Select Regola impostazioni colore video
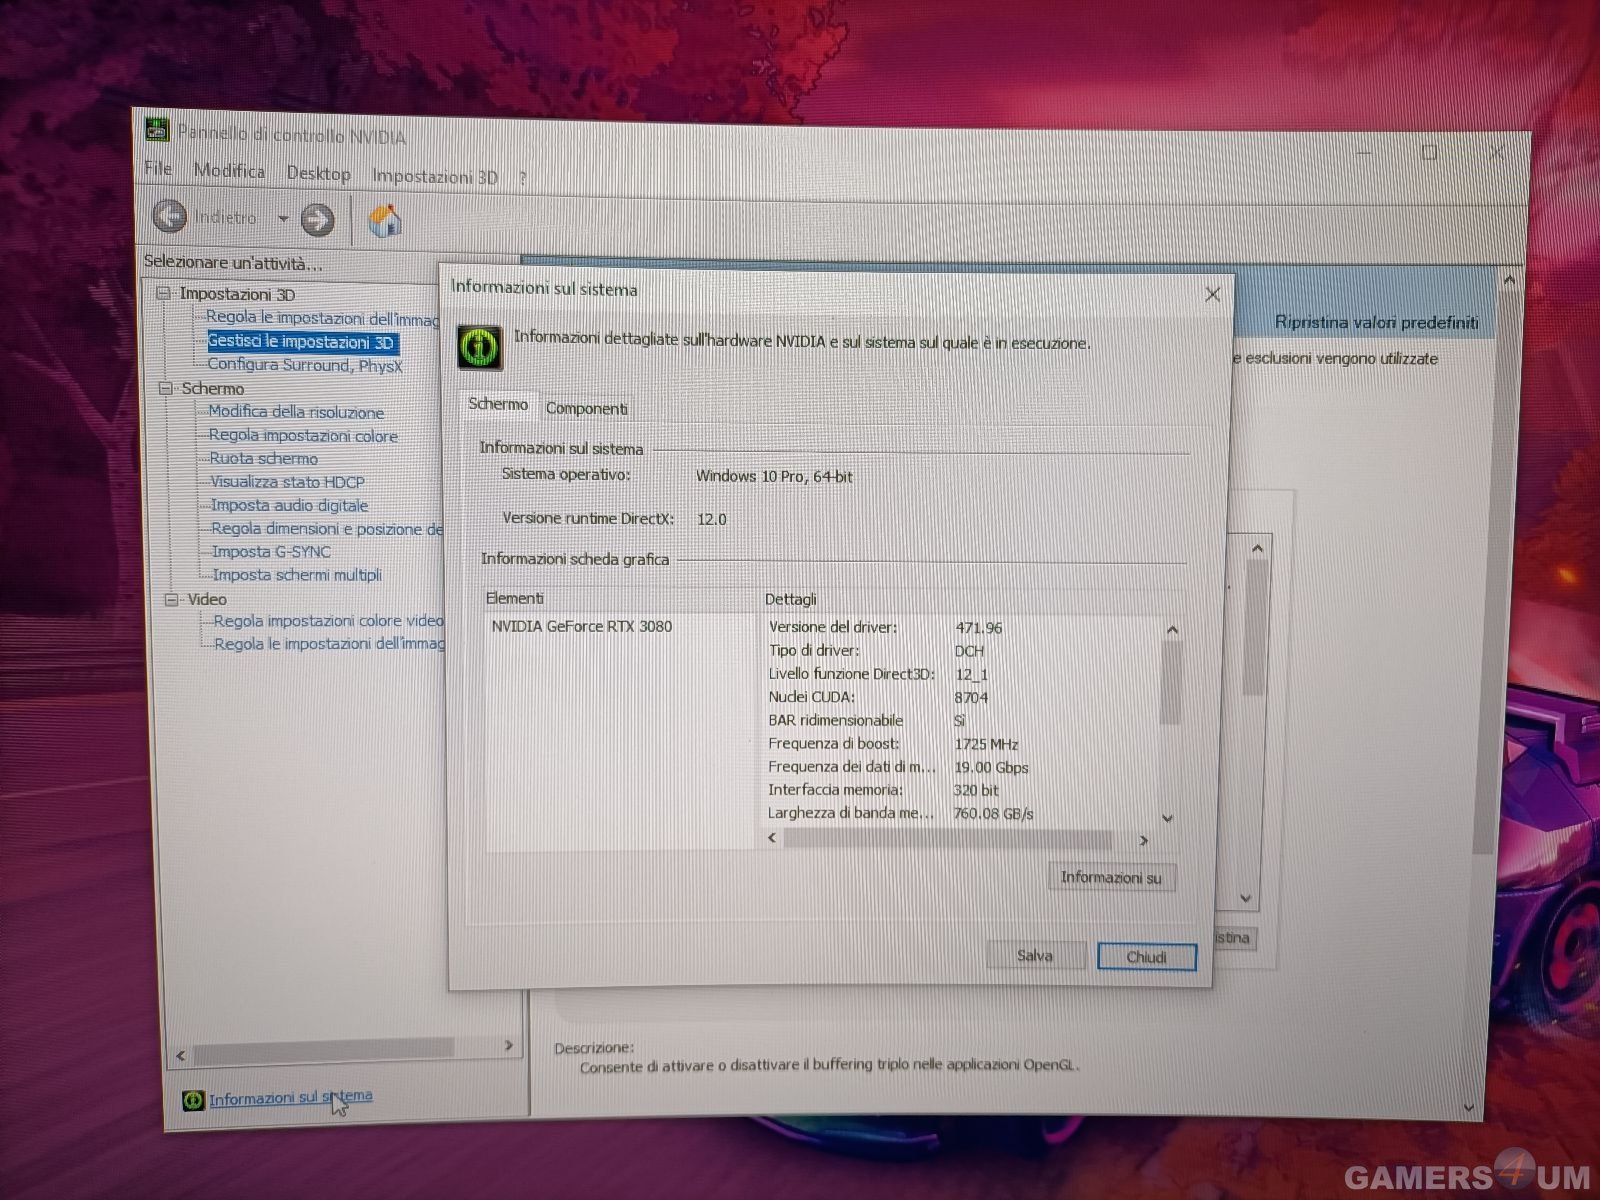This screenshot has width=1600, height=1200. click(329, 620)
